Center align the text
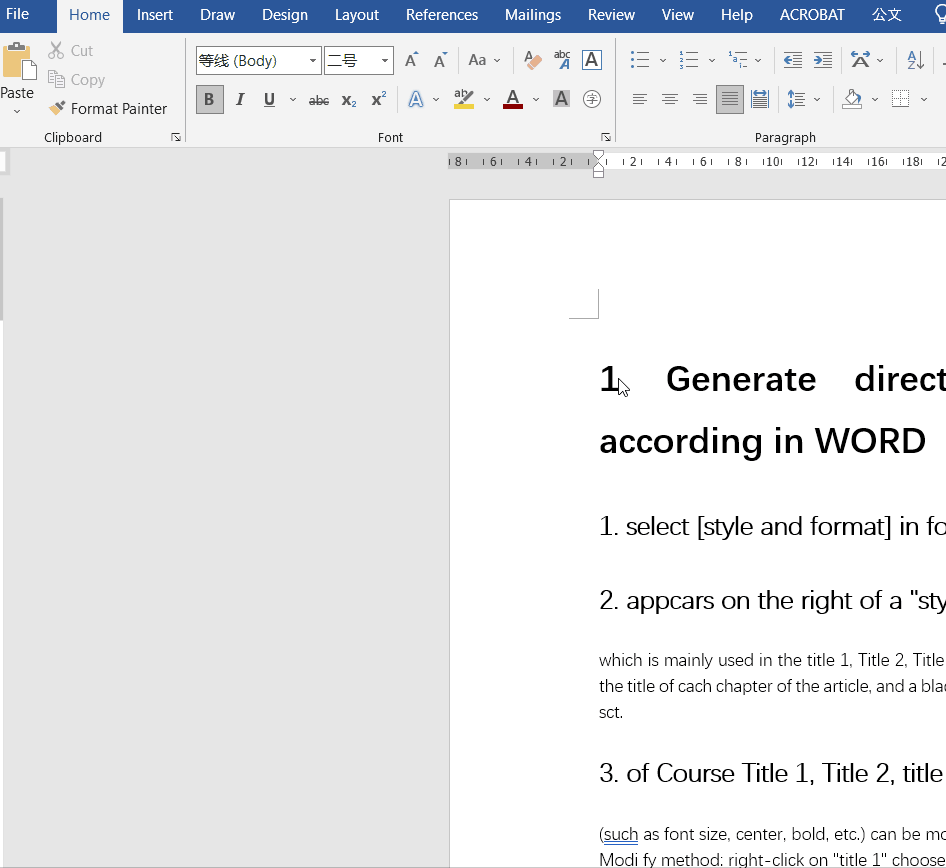Viewport: 946px width, 868px height. 670,100
